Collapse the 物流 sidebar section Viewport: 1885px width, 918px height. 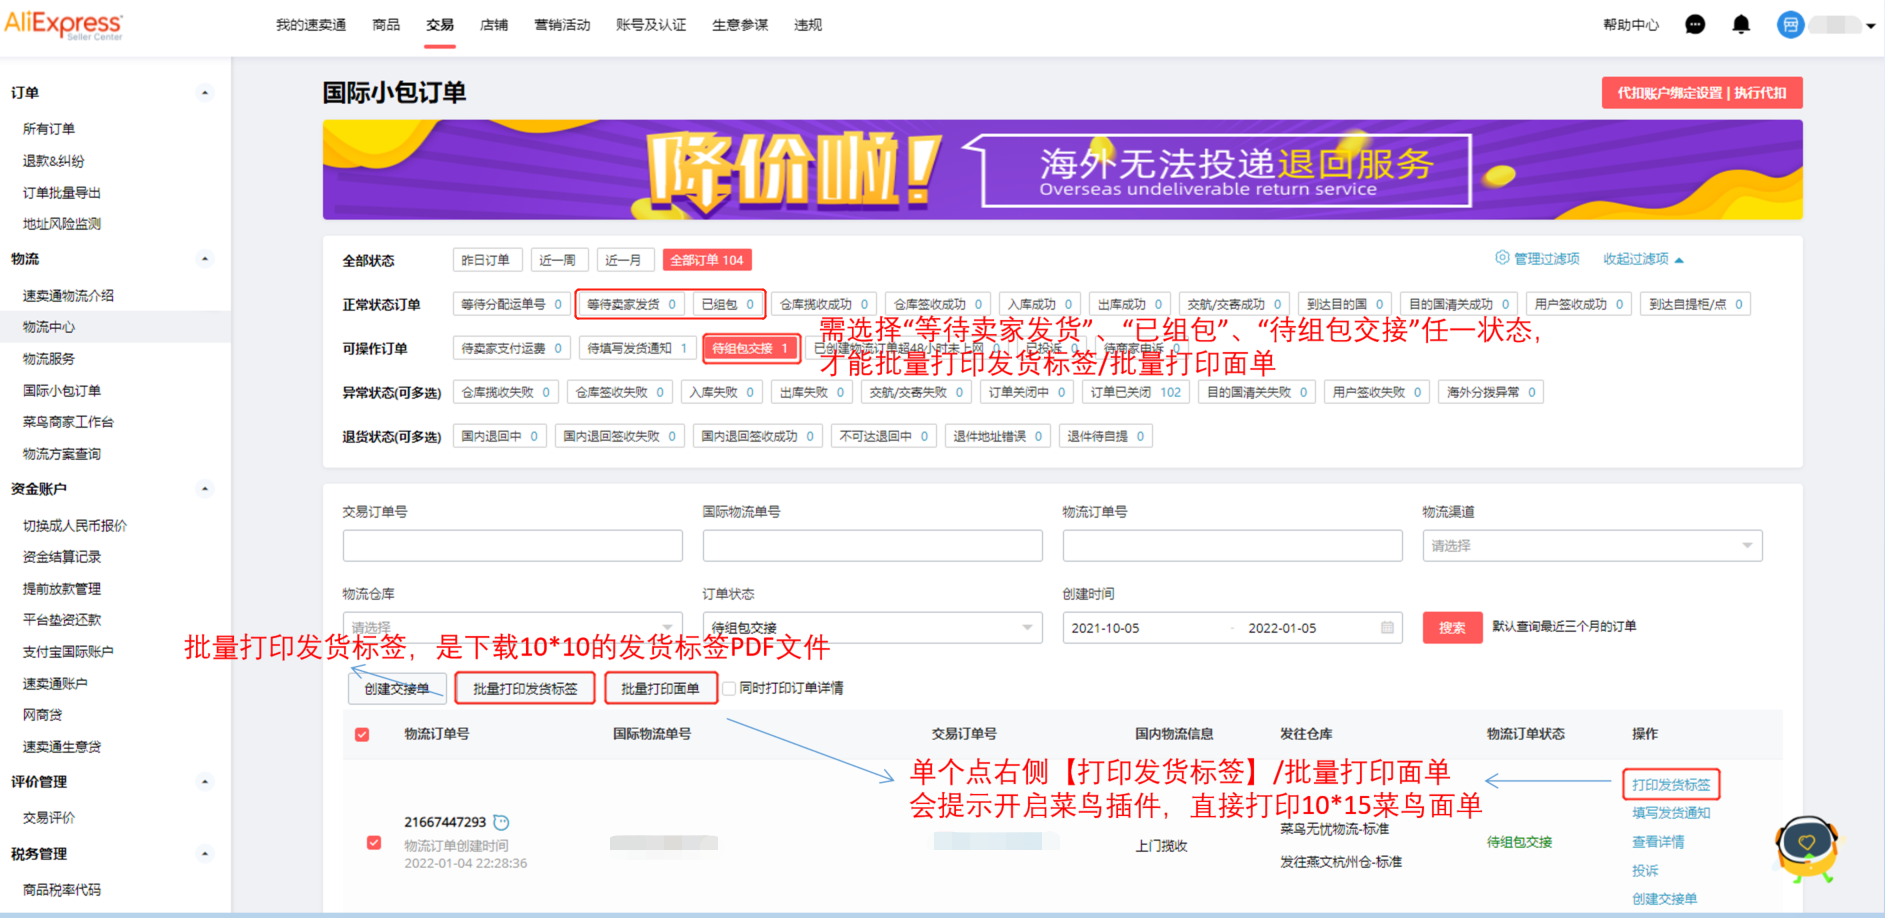coord(205,259)
